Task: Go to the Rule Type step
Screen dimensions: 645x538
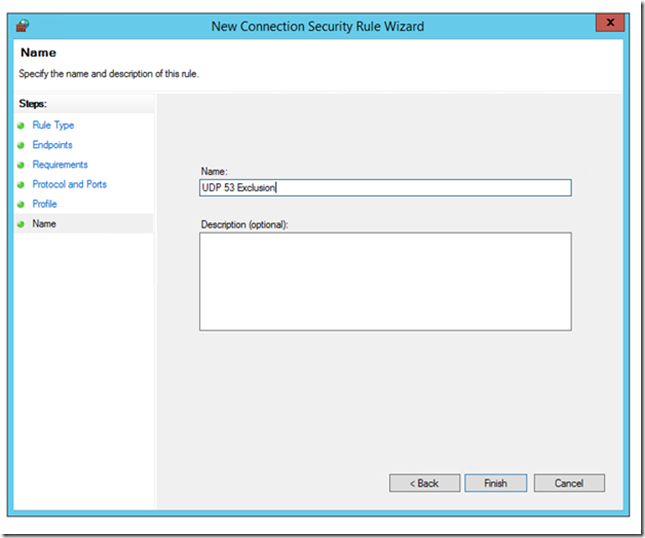Action: pos(53,125)
